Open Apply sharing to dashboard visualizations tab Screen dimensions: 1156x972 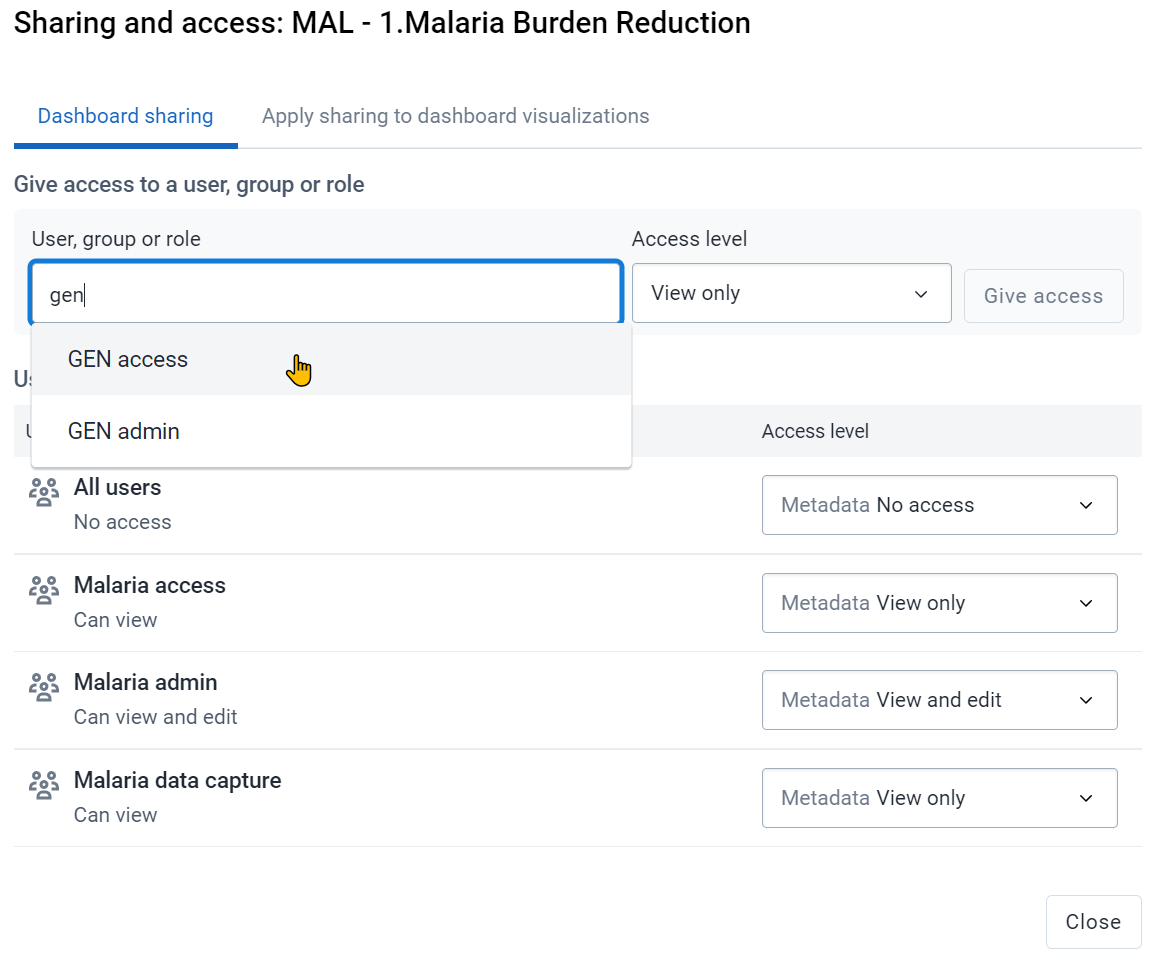tap(456, 117)
